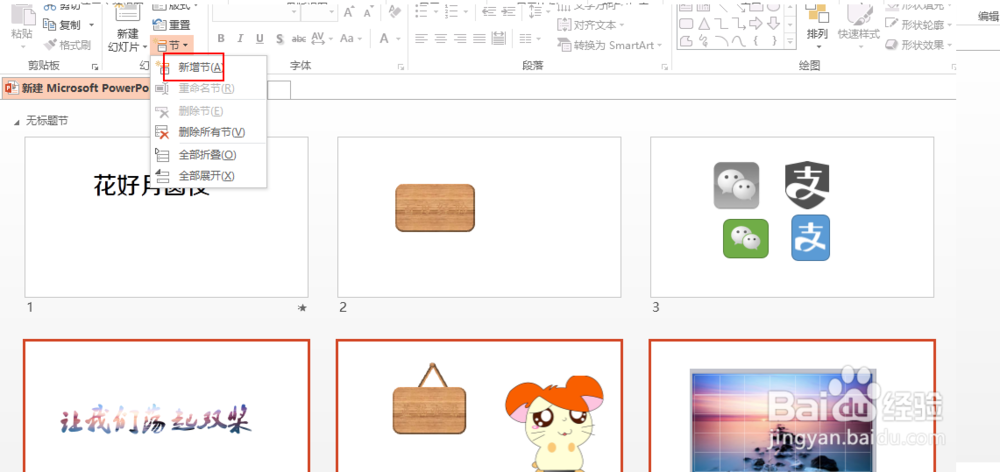Viewport: 1000px width, 472px height.
Task: Open the font dialog launcher
Action: click(402, 66)
